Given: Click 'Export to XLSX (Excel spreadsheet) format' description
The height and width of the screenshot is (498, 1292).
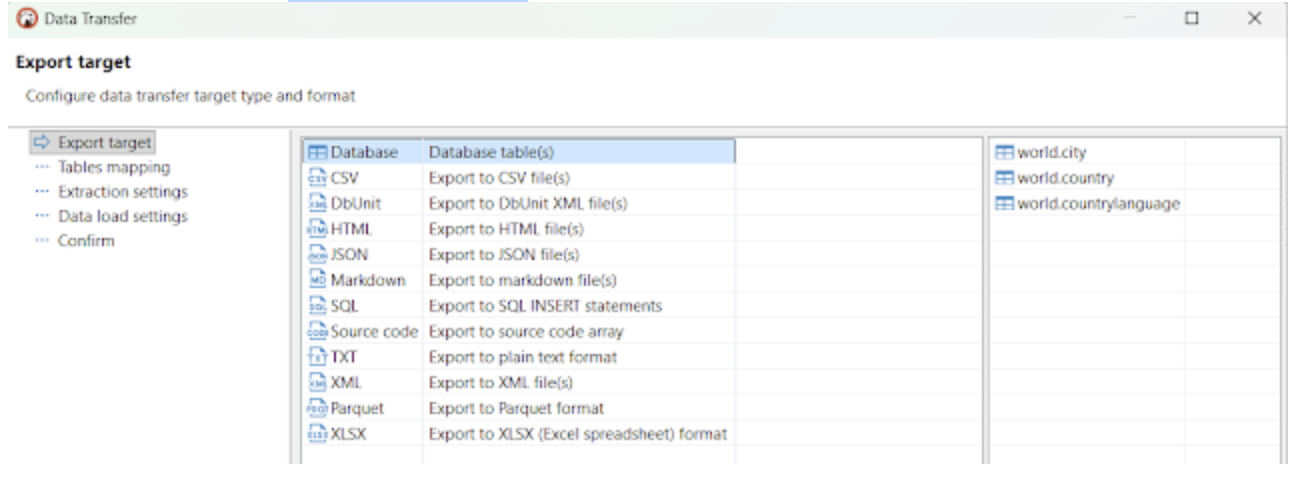Looking at the screenshot, I should (578, 434).
